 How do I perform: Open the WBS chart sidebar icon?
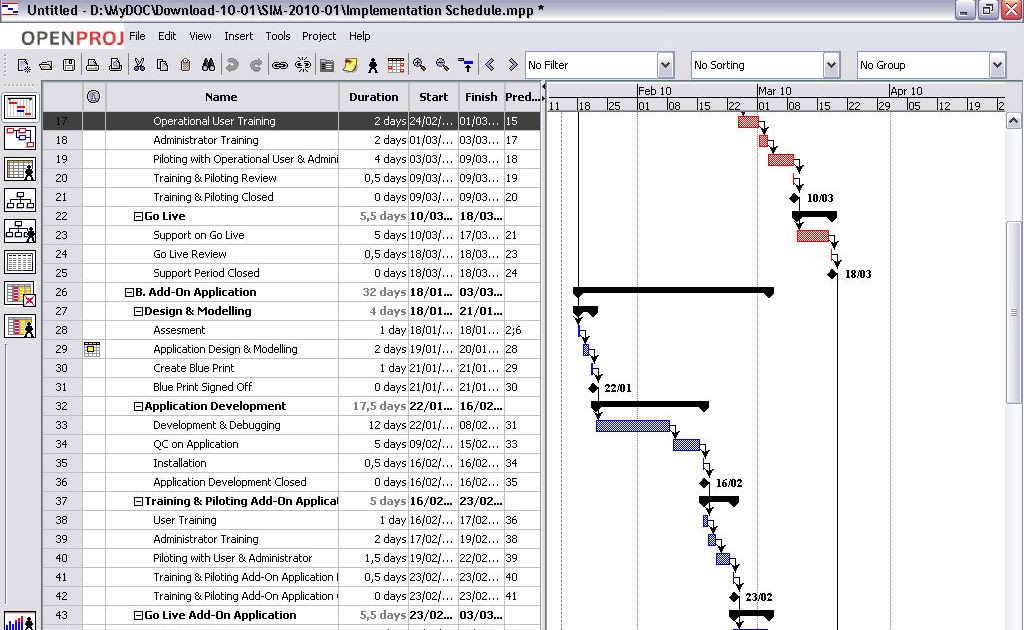(20, 200)
